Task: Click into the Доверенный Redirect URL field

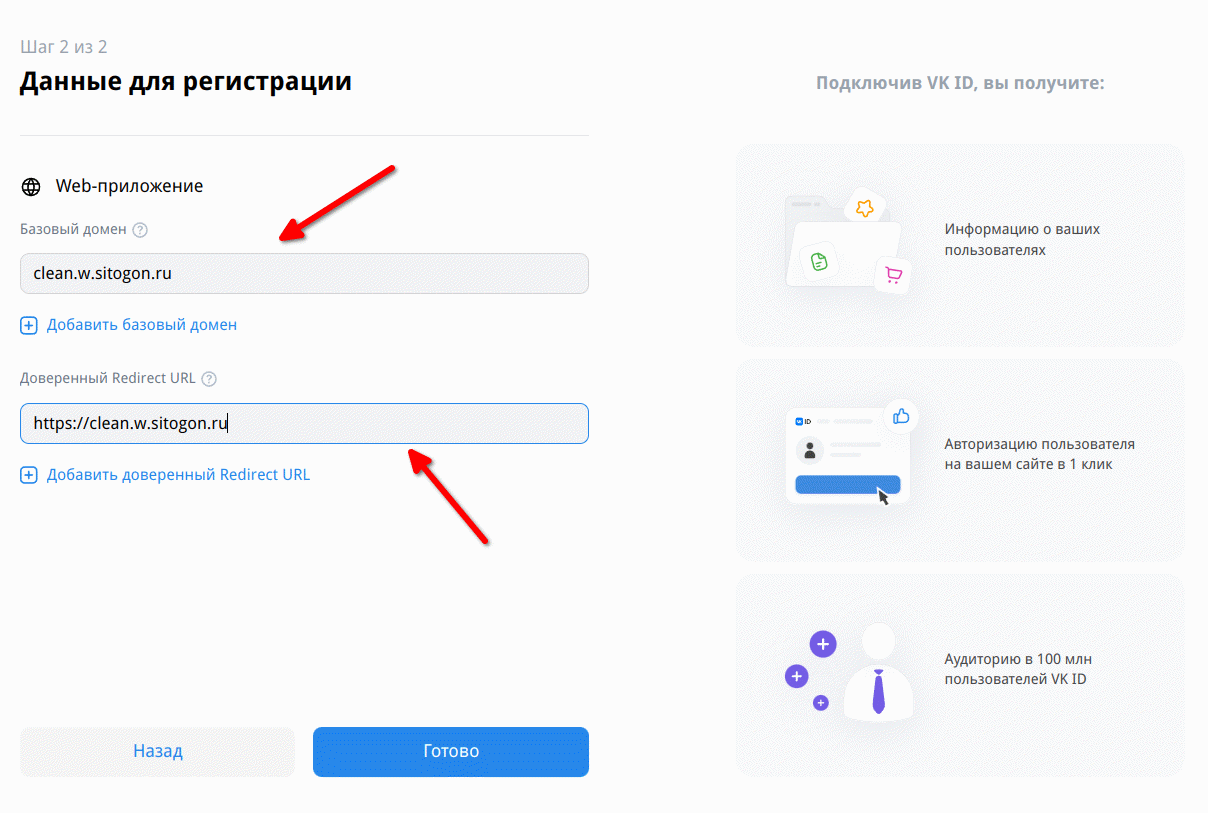Action: (304, 423)
